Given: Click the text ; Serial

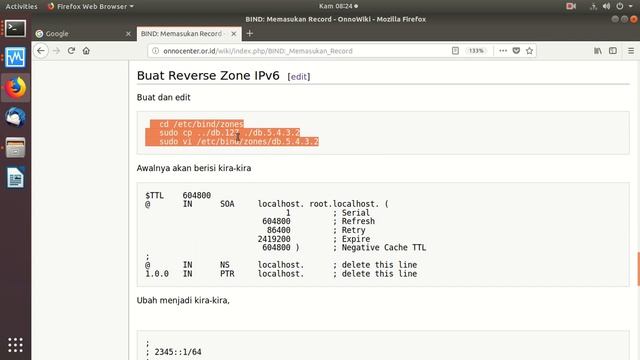Looking at the screenshot, I should coord(351,213).
